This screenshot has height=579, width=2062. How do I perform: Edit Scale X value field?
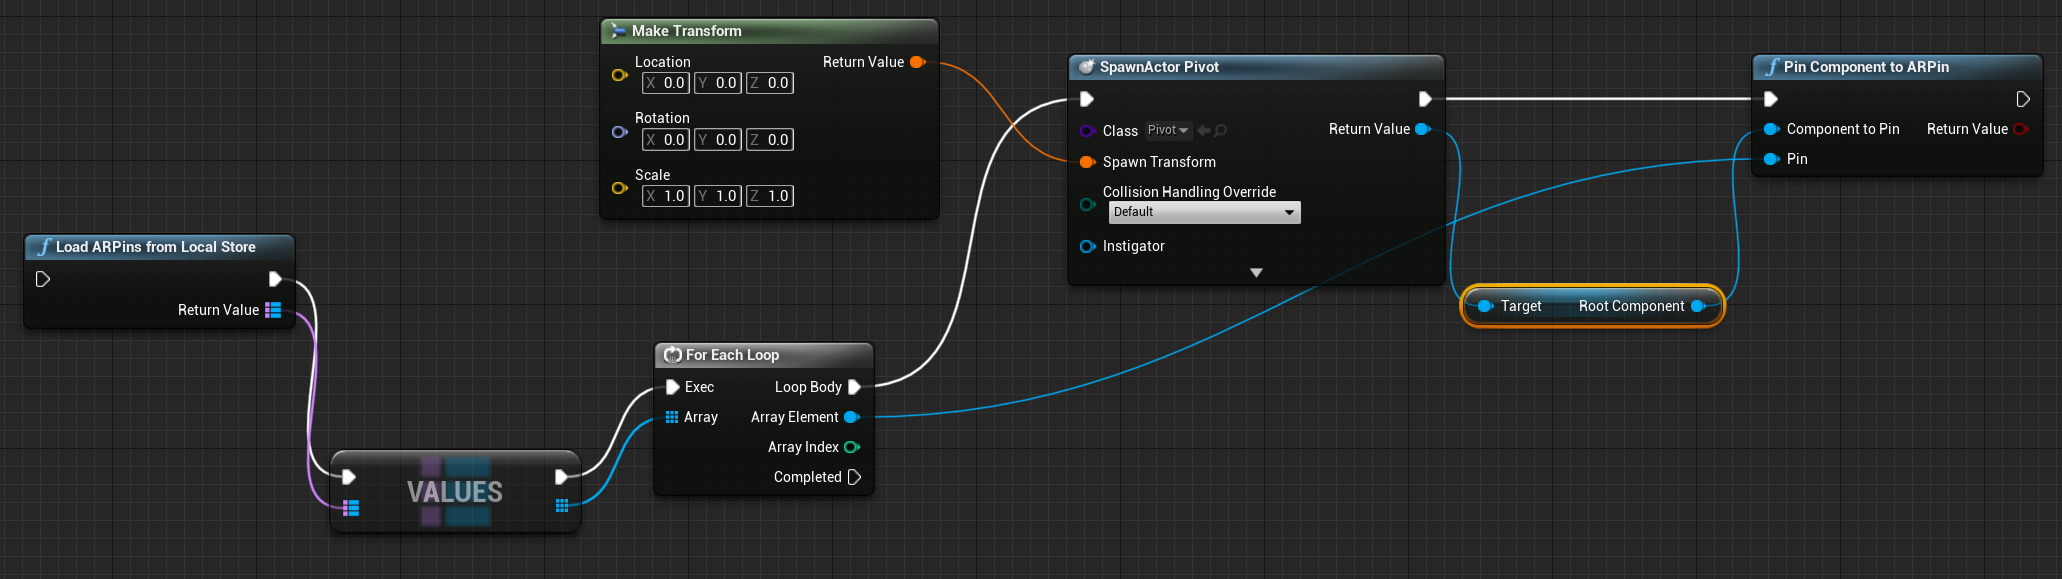(x=666, y=196)
